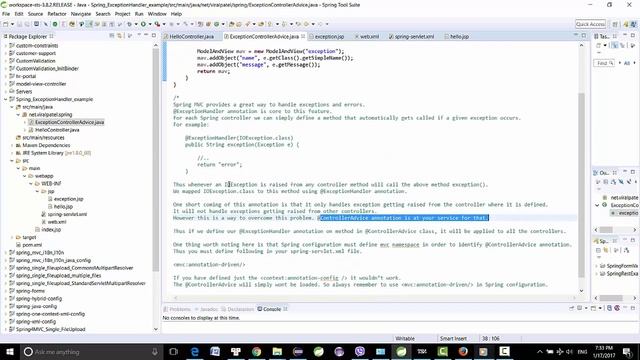
Task: Switch to the Declaration tab
Action: (238, 309)
